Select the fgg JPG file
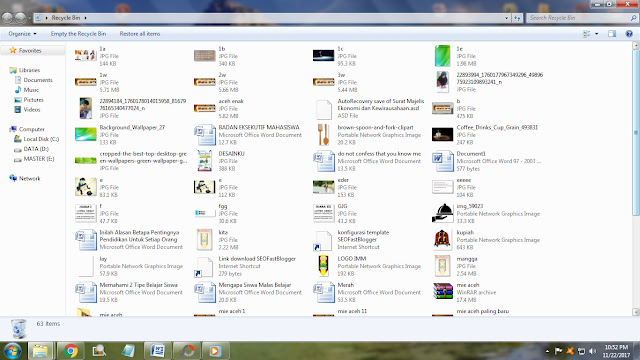The height and width of the screenshot is (360, 640). click(x=216, y=213)
